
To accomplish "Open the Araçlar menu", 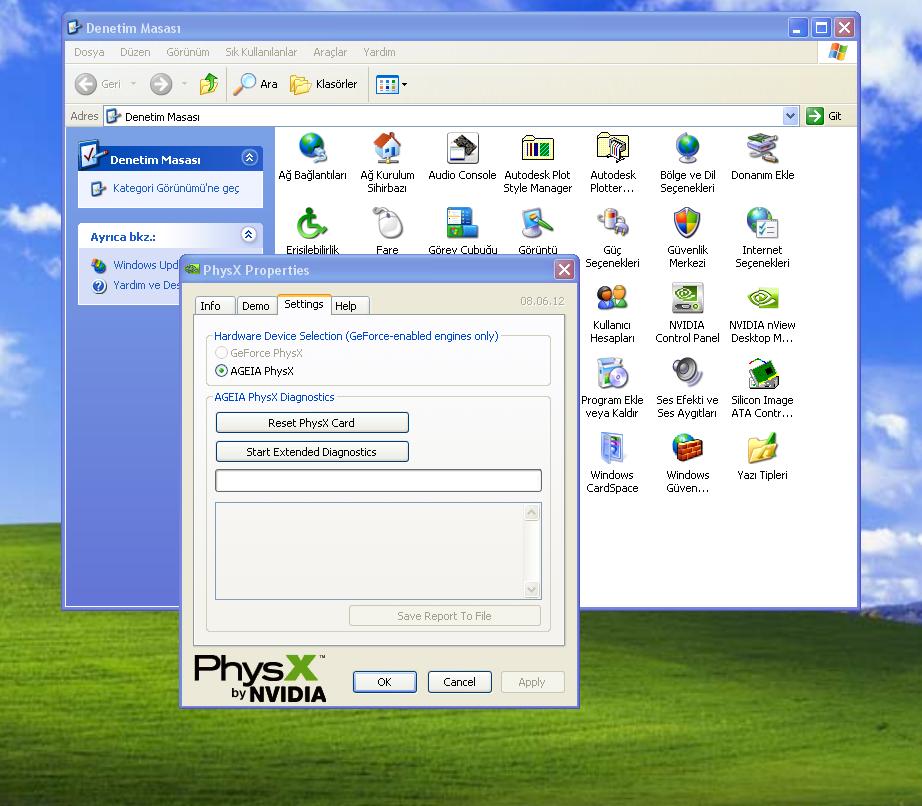I will [330, 52].
